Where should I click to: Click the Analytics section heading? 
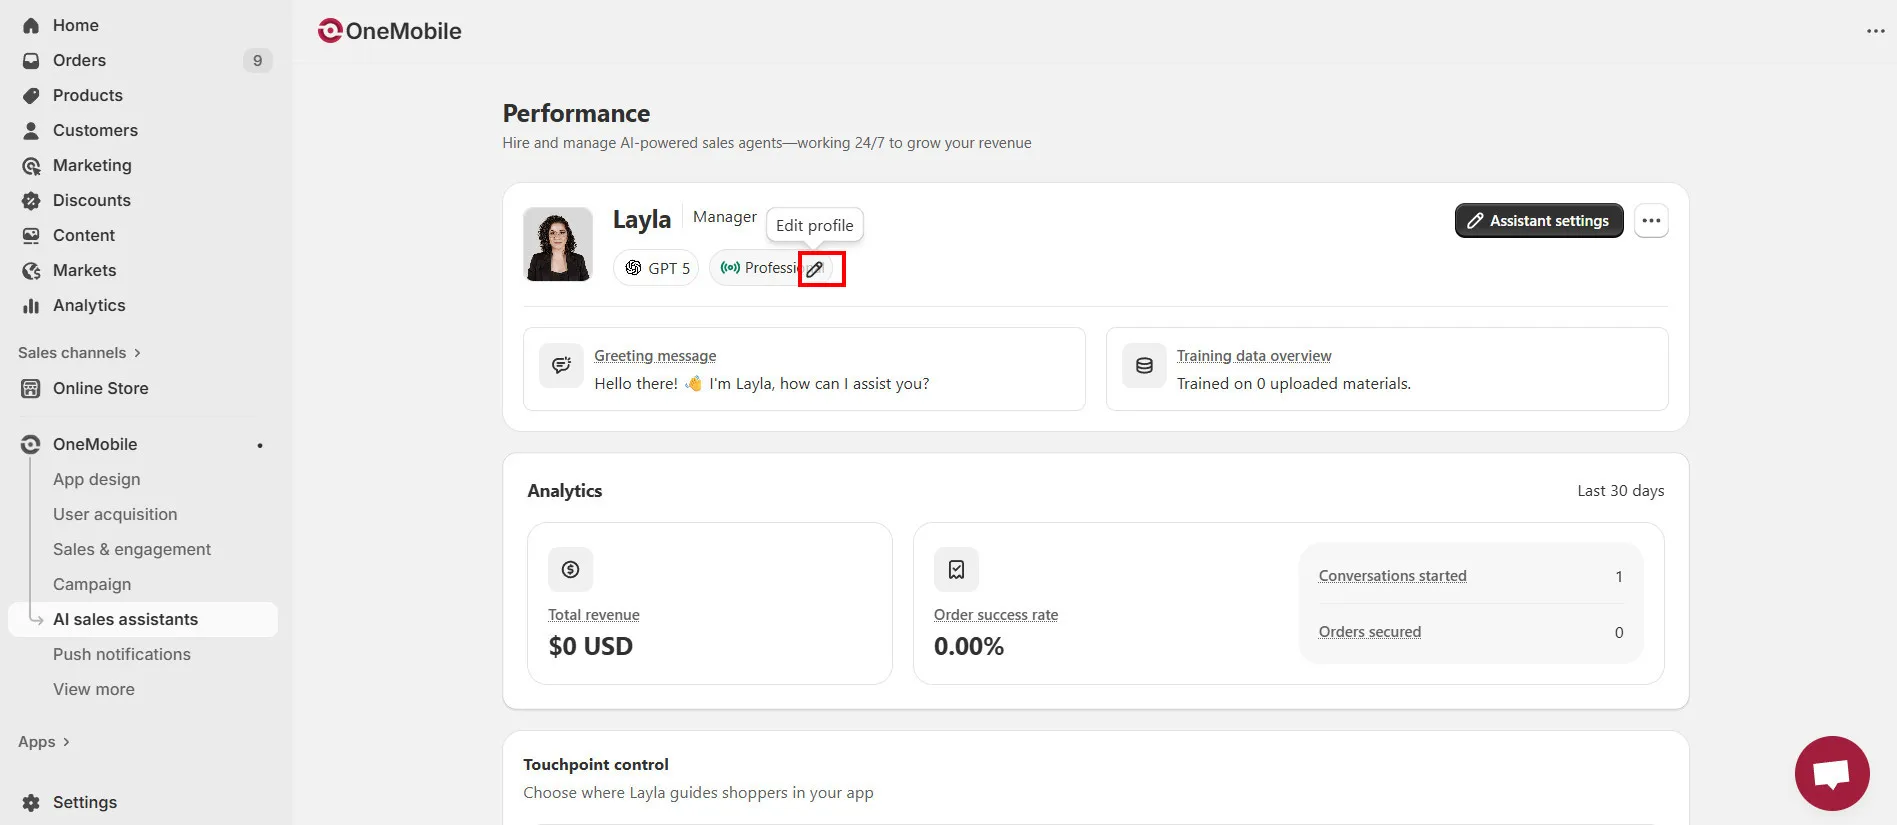[x=565, y=491]
